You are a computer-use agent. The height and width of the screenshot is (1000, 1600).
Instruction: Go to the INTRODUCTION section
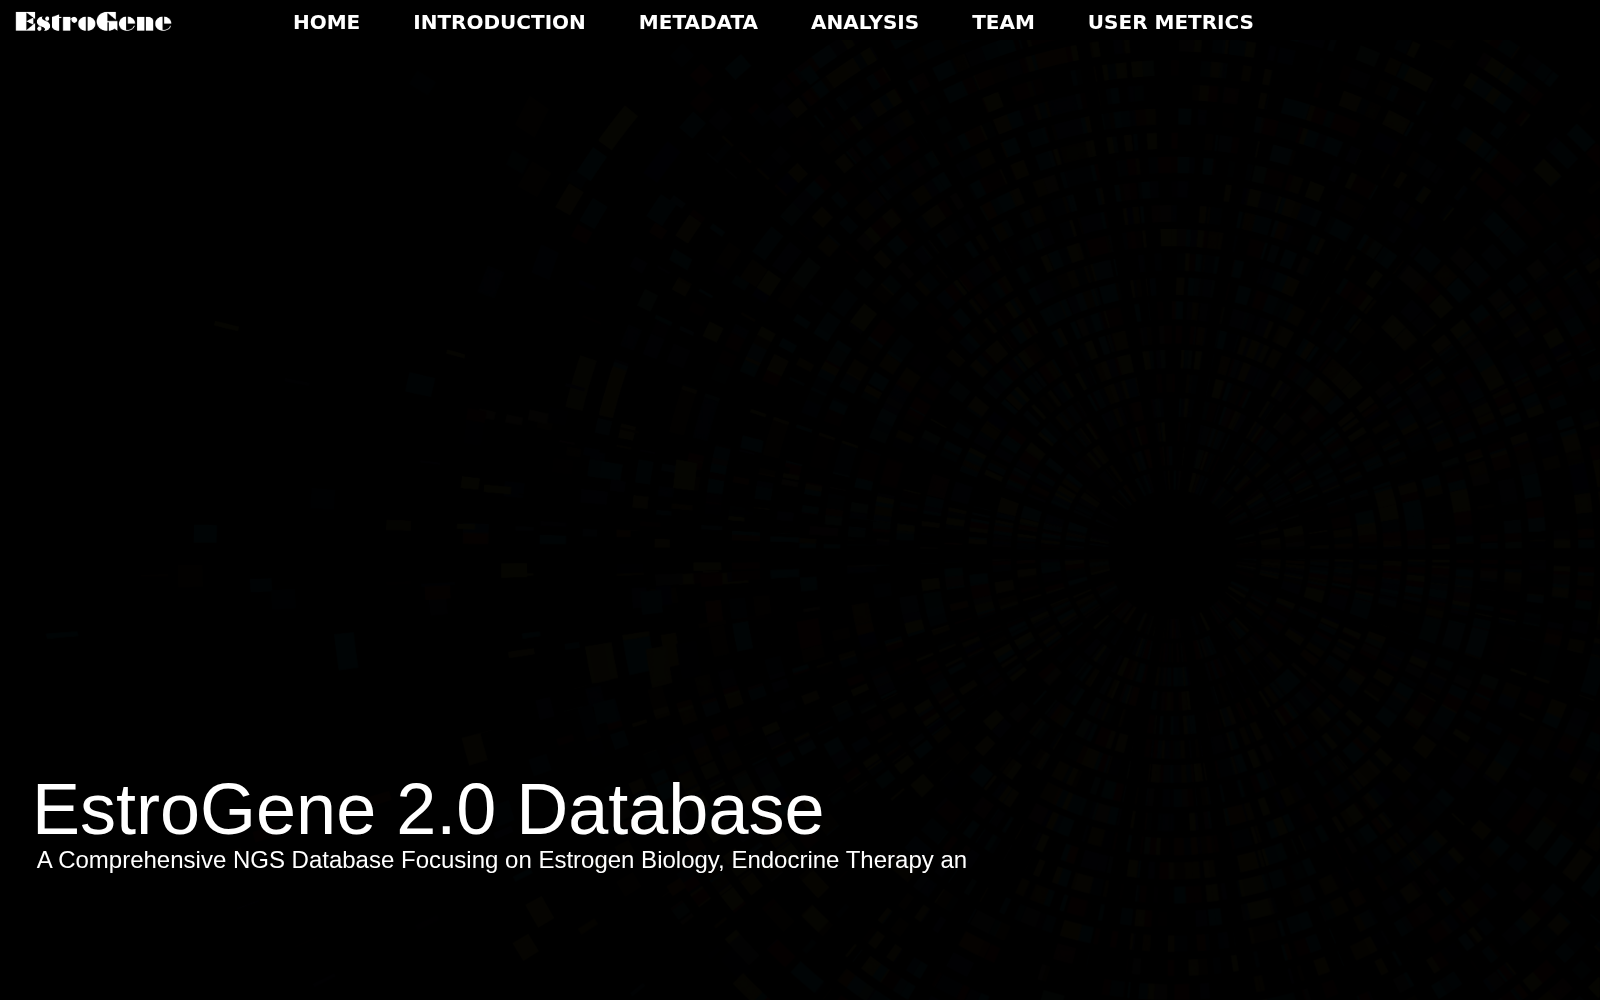coord(499,22)
